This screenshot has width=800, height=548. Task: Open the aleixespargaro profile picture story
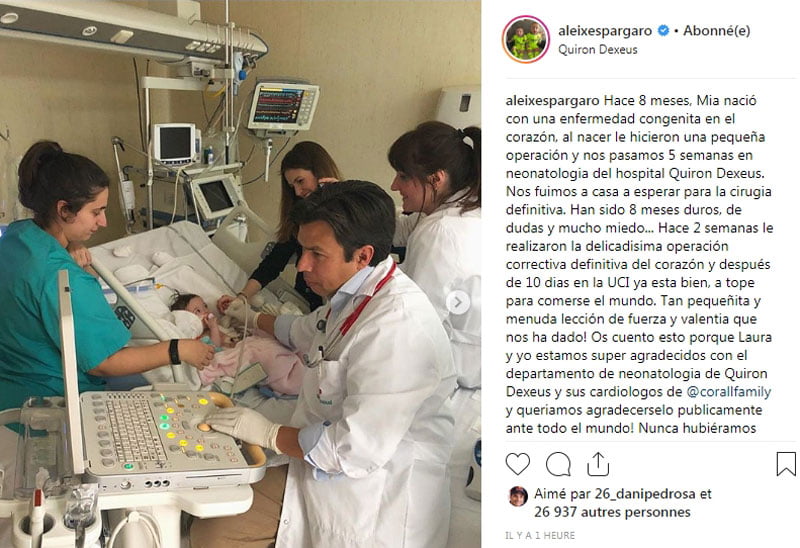point(526,39)
